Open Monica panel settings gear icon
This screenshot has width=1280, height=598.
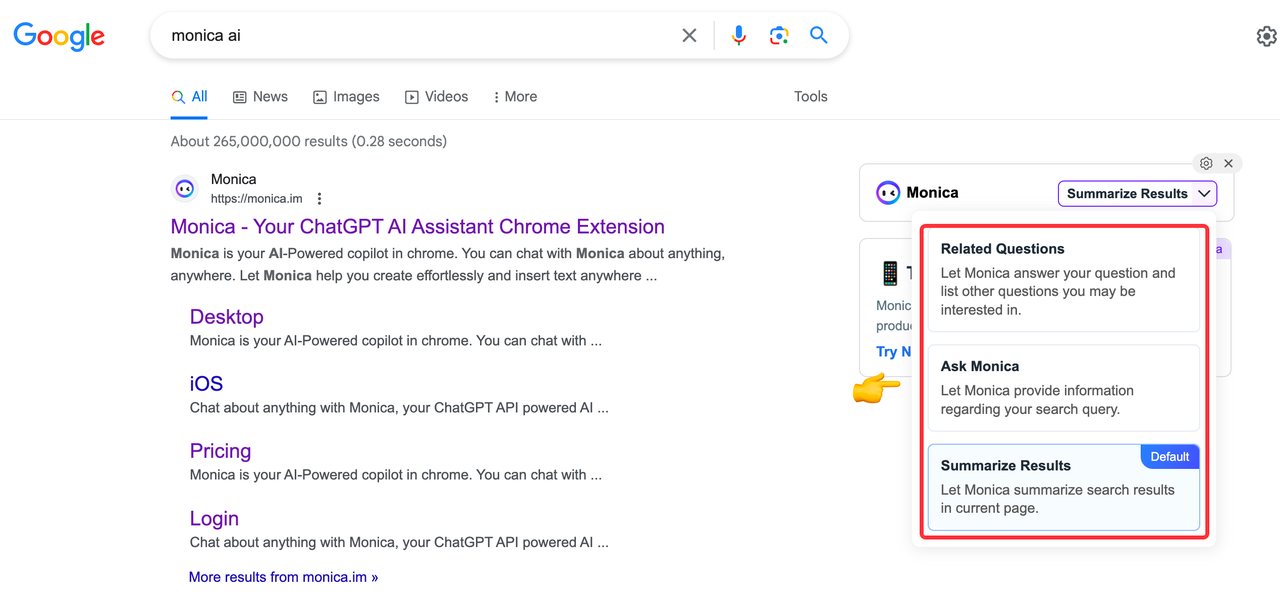click(x=1206, y=163)
